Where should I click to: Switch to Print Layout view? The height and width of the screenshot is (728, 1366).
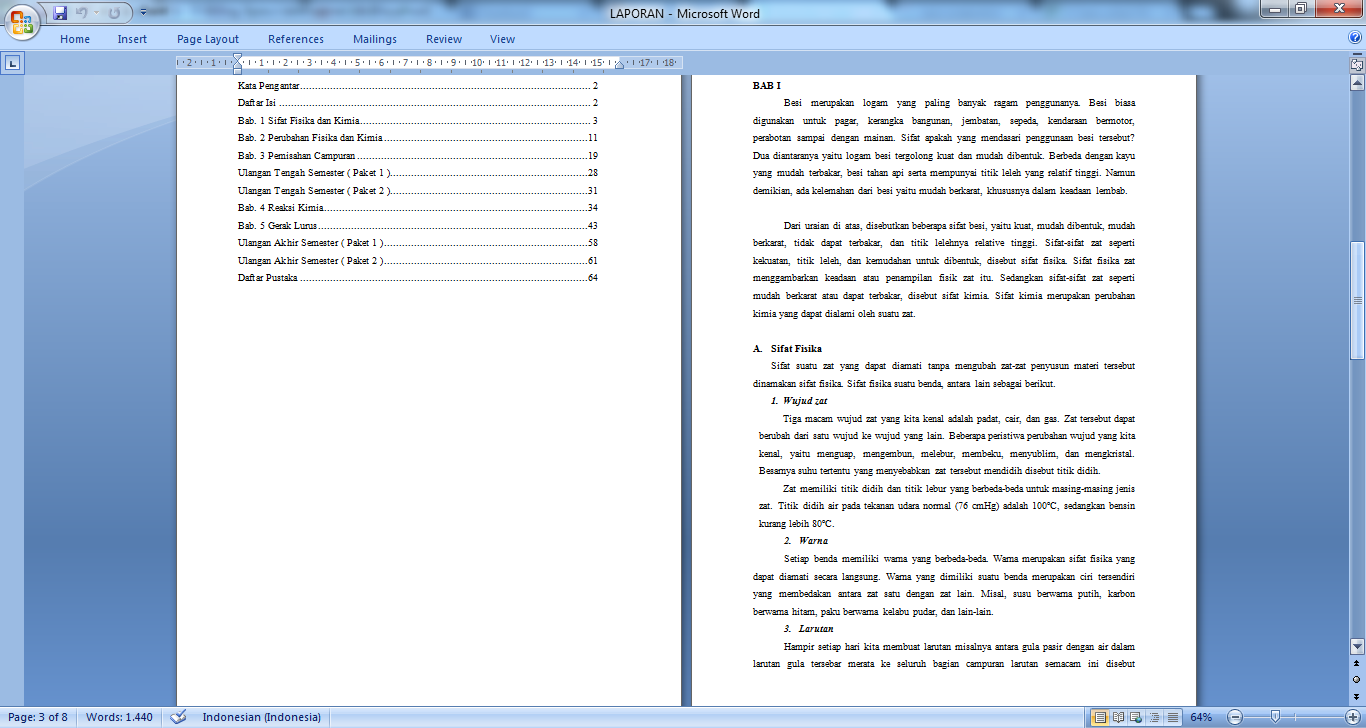click(x=1100, y=717)
